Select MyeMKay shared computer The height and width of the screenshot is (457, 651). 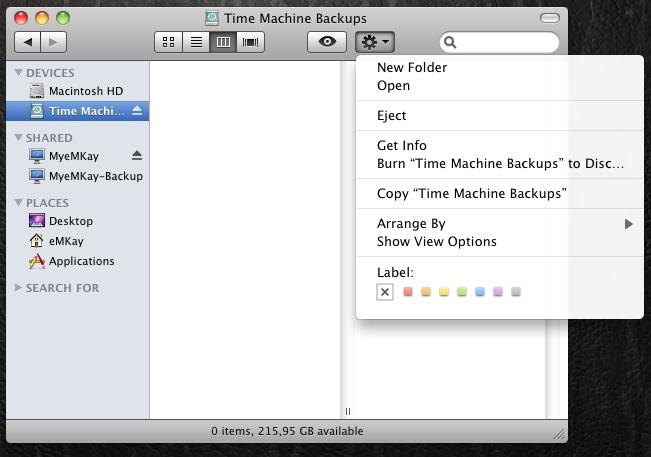point(78,156)
